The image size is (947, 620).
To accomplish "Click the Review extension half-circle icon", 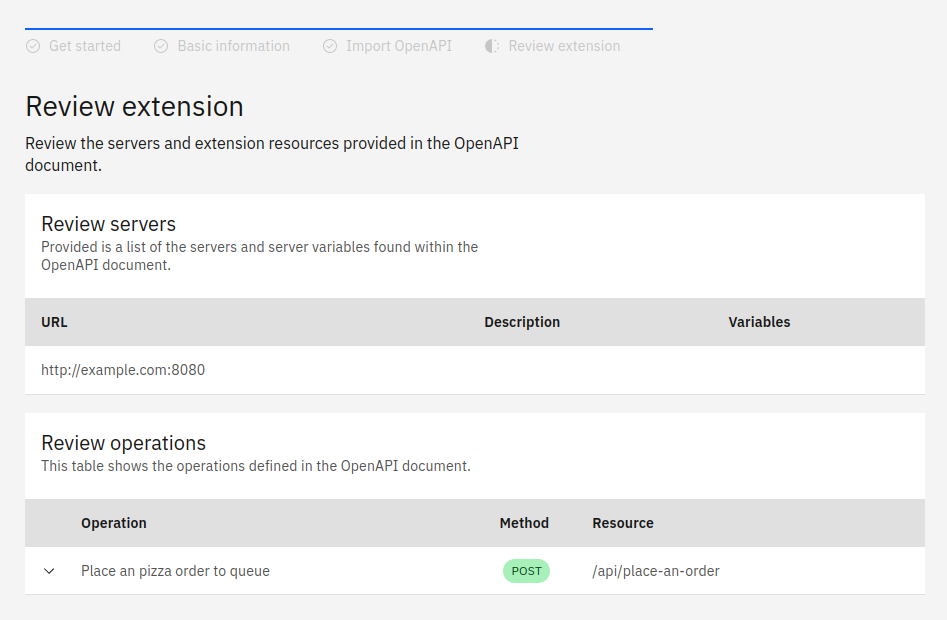I will [492, 46].
